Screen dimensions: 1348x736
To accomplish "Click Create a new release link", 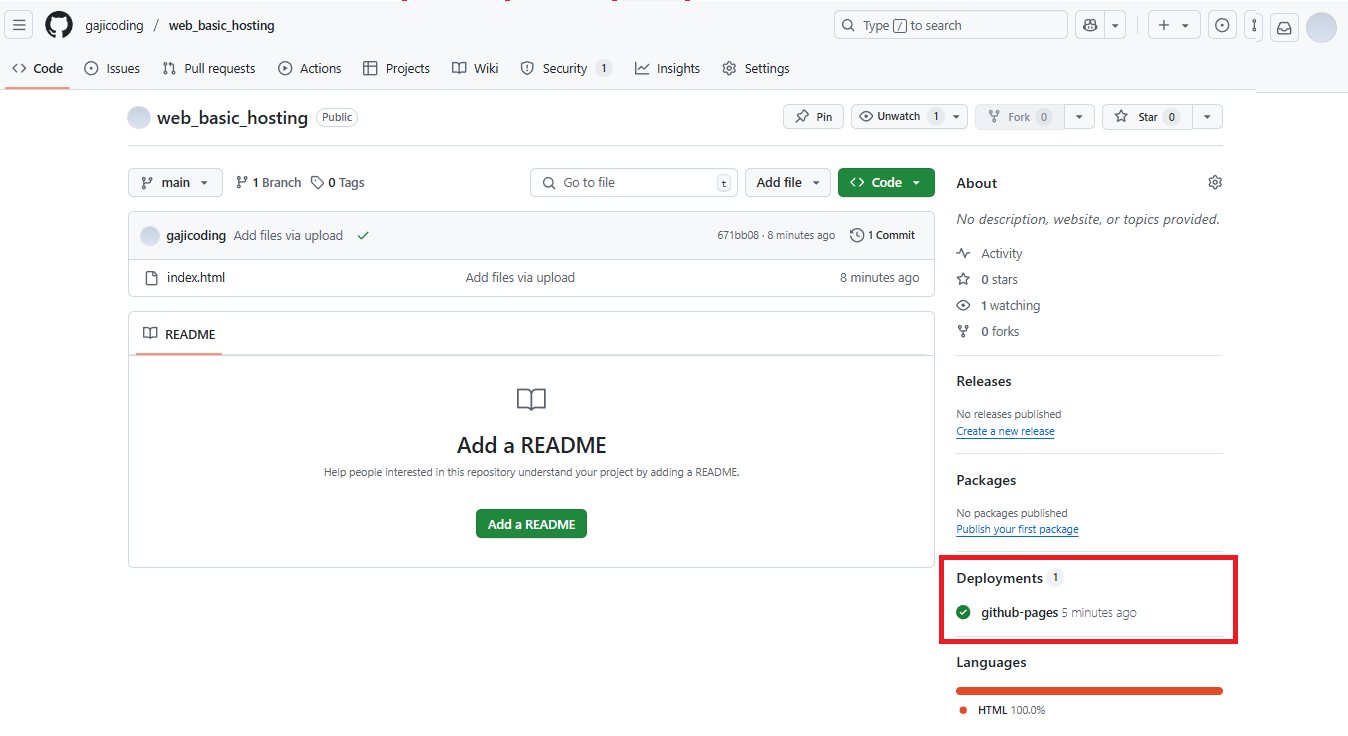I will click(1005, 431).
